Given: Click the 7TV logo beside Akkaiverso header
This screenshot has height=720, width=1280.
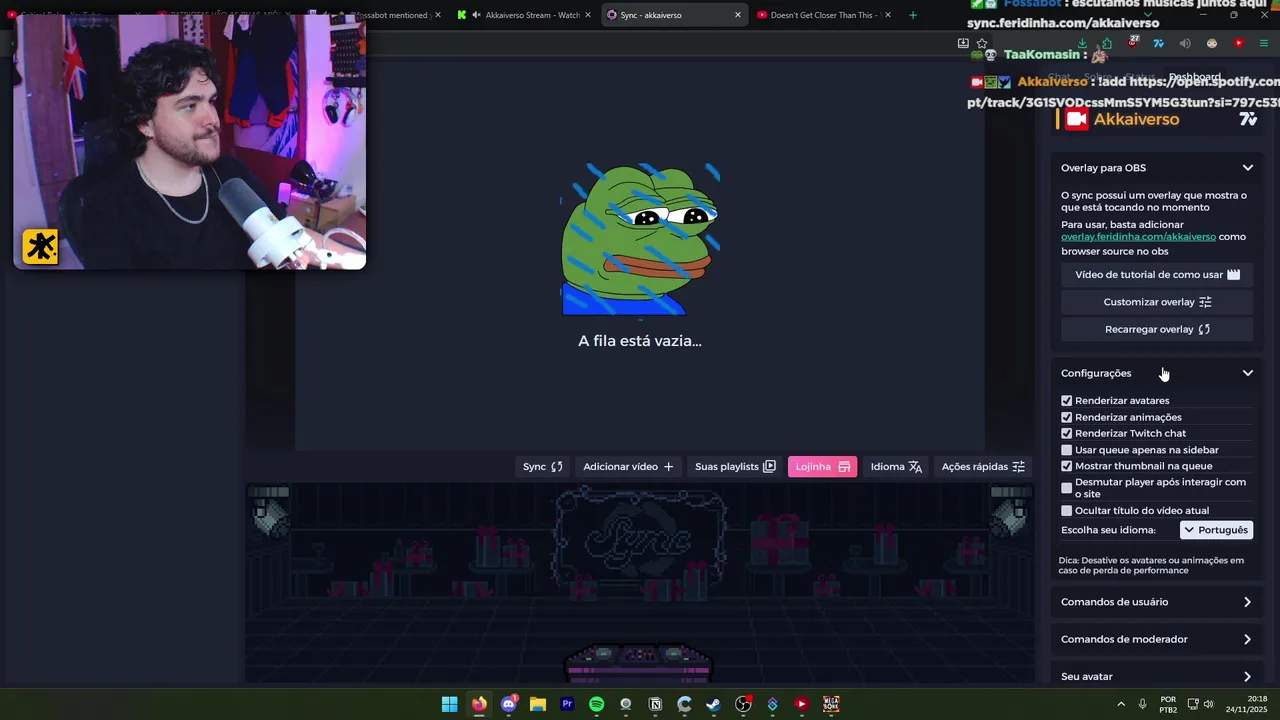Looking at the screenshot, I should [1248, 119].
